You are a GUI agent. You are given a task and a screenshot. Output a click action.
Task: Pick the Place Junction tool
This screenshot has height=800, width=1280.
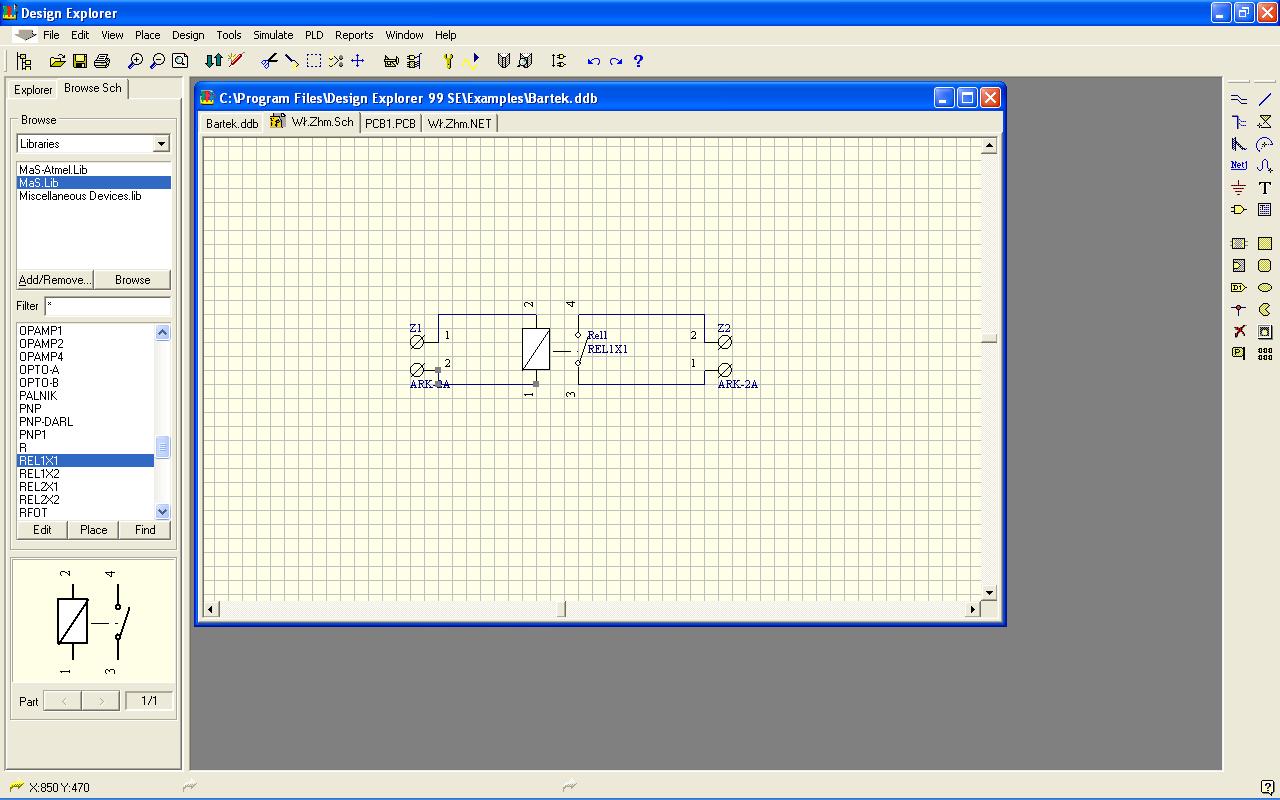point(1239,310)
